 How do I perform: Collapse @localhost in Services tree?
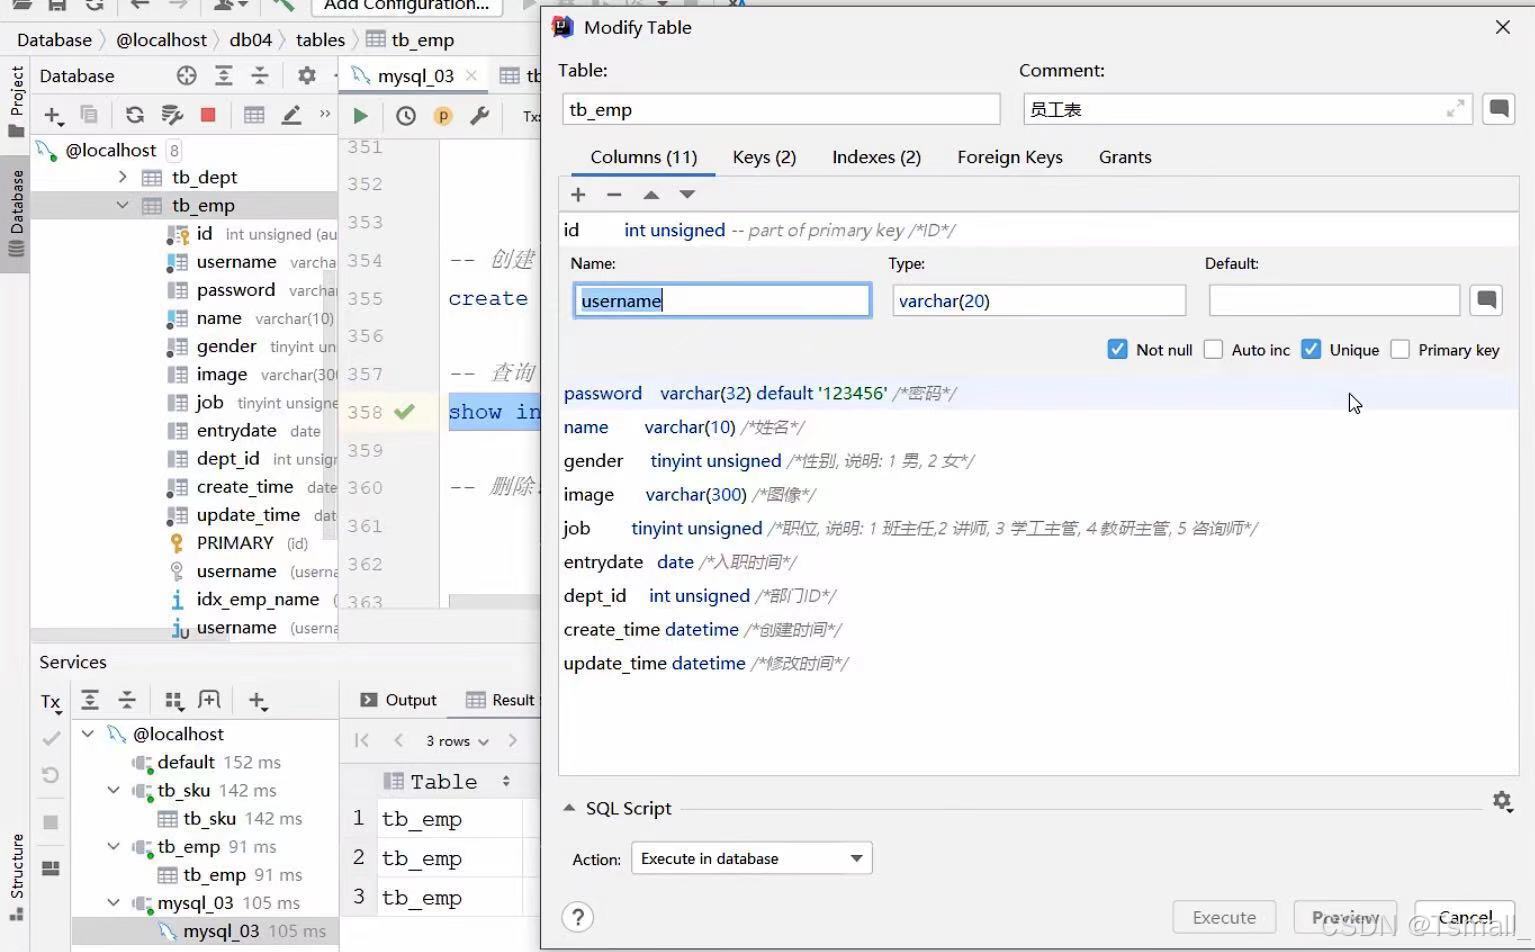(x=88, y=734)
